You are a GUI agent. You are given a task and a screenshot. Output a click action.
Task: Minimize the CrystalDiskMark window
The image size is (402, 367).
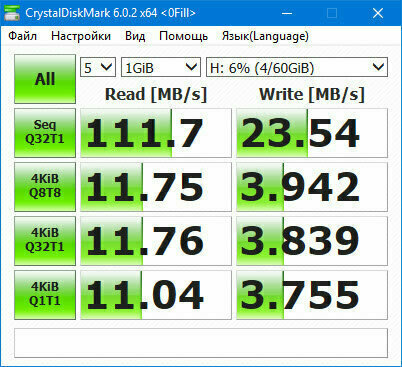(287, 13)
